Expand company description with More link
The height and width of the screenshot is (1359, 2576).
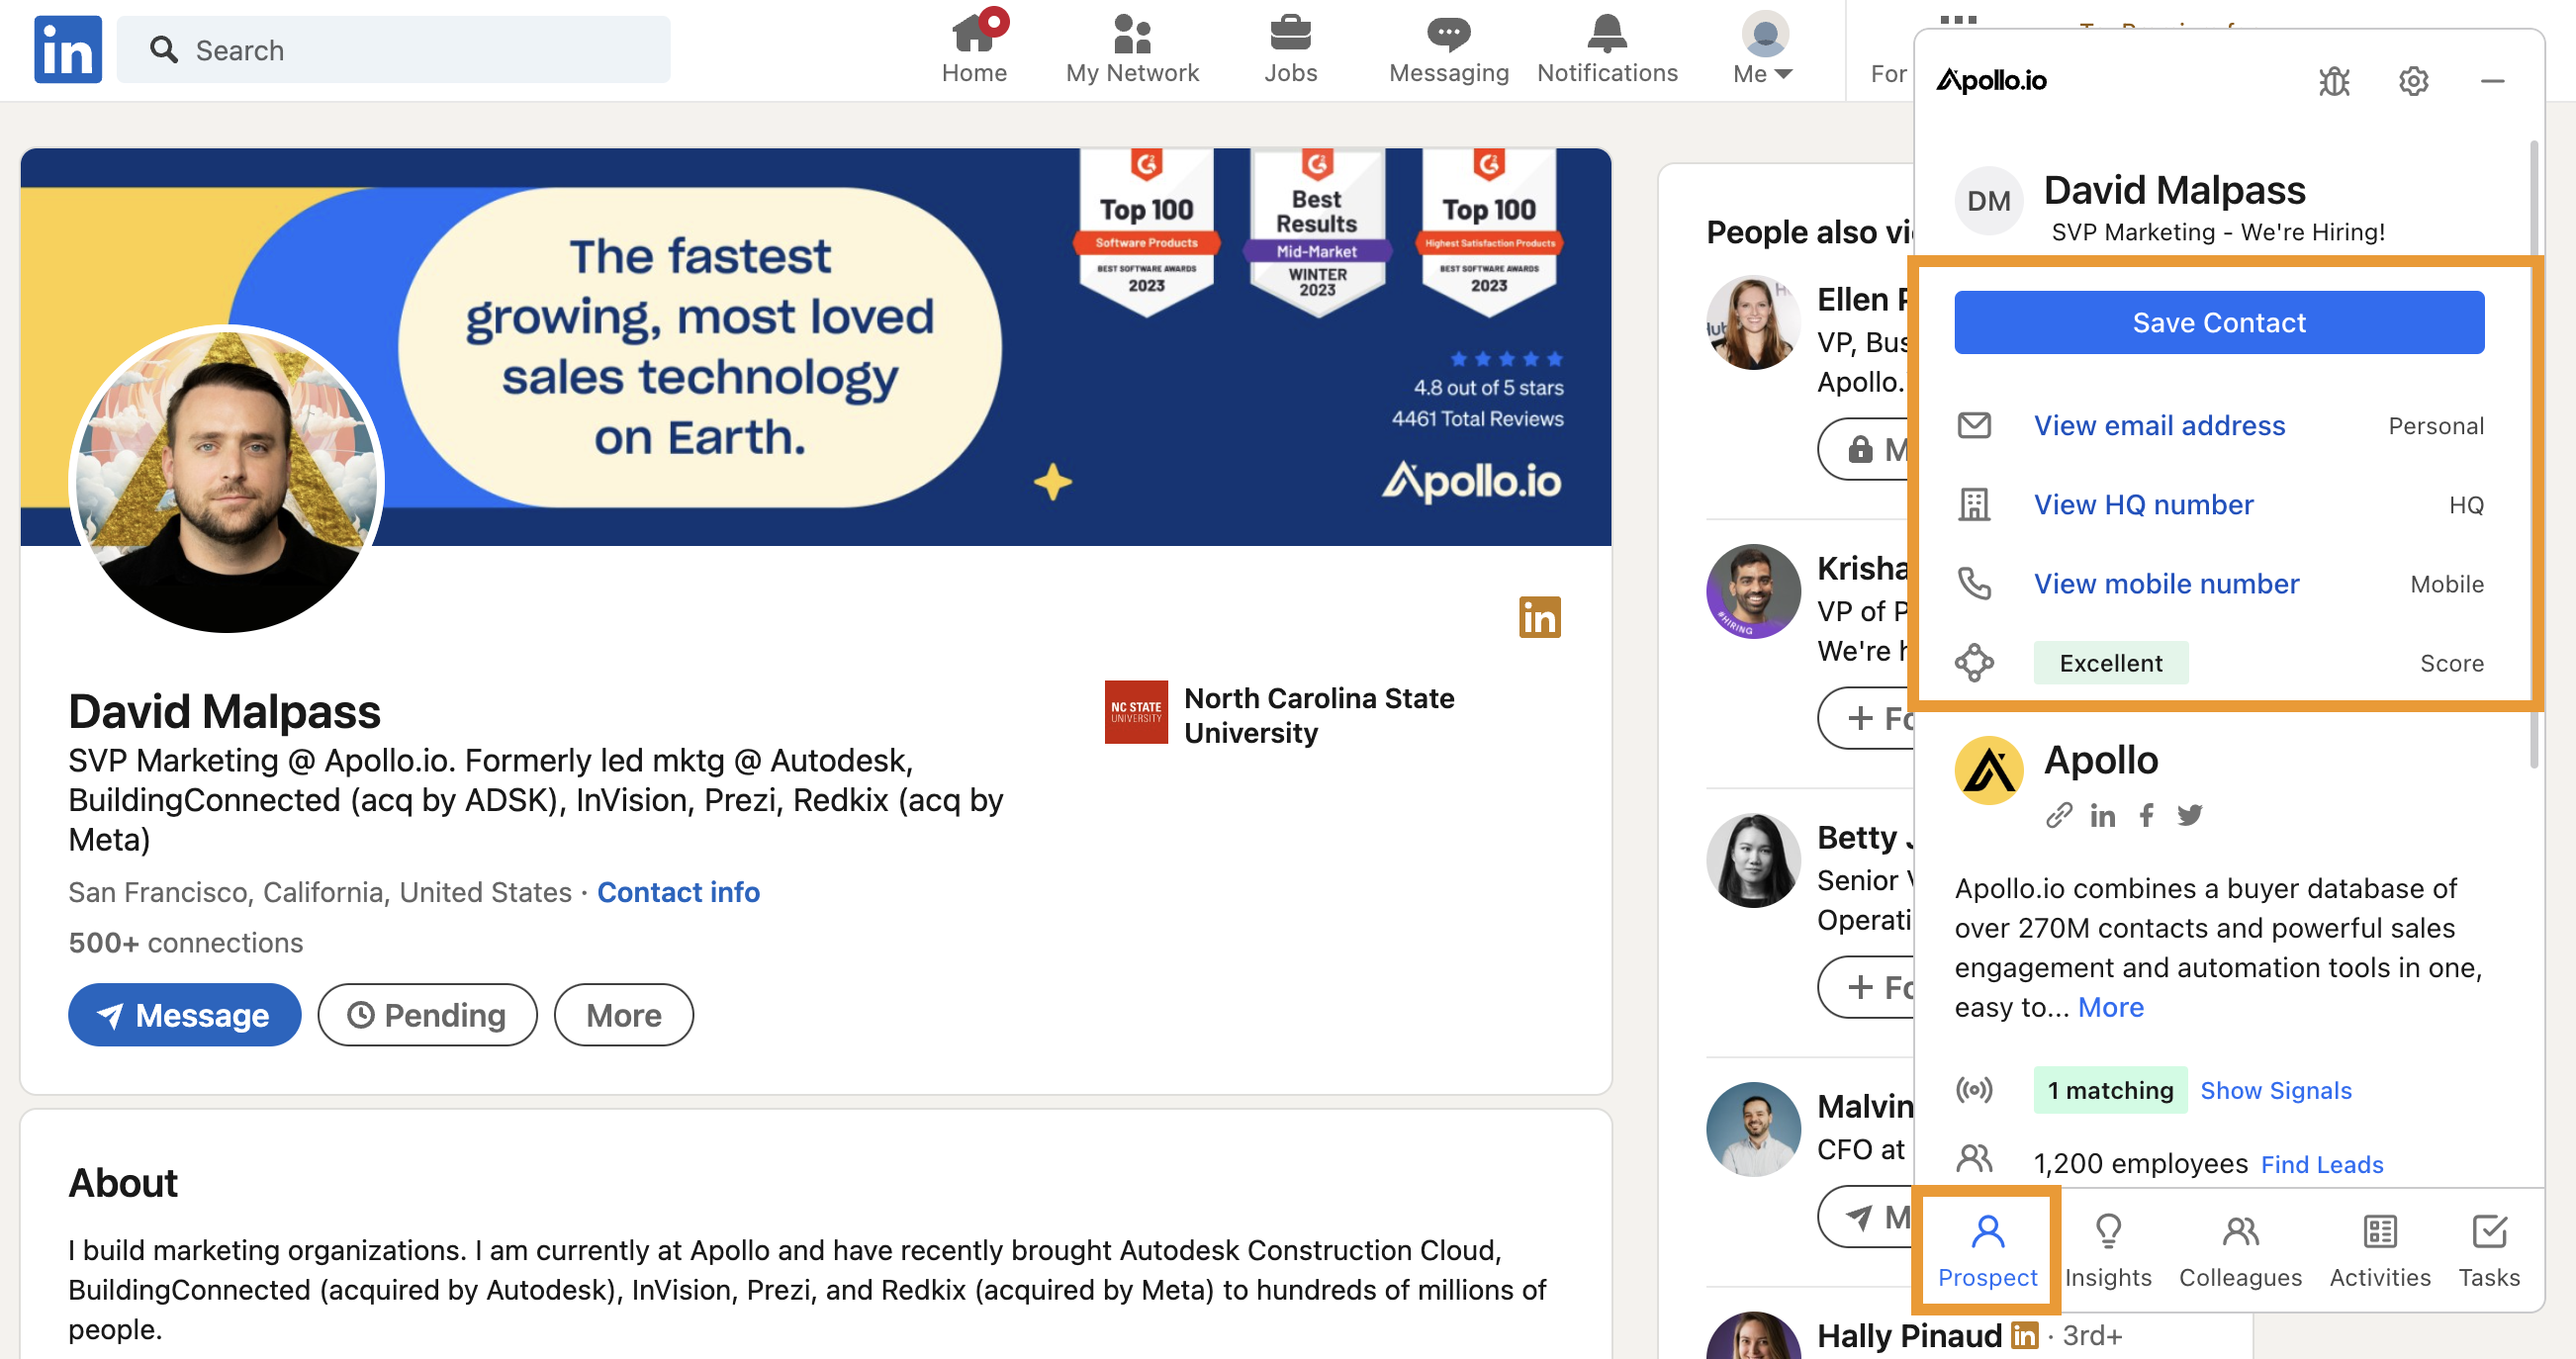2110,1007
